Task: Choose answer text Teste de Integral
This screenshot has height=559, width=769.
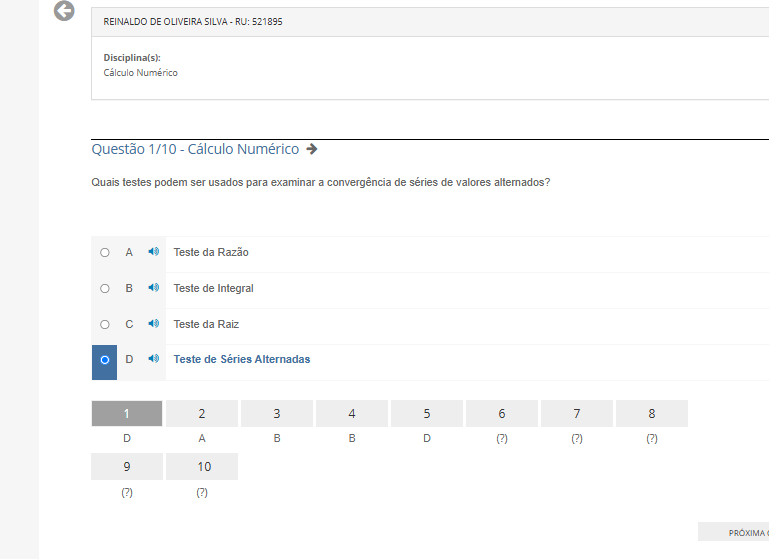Action: [213, 289]
